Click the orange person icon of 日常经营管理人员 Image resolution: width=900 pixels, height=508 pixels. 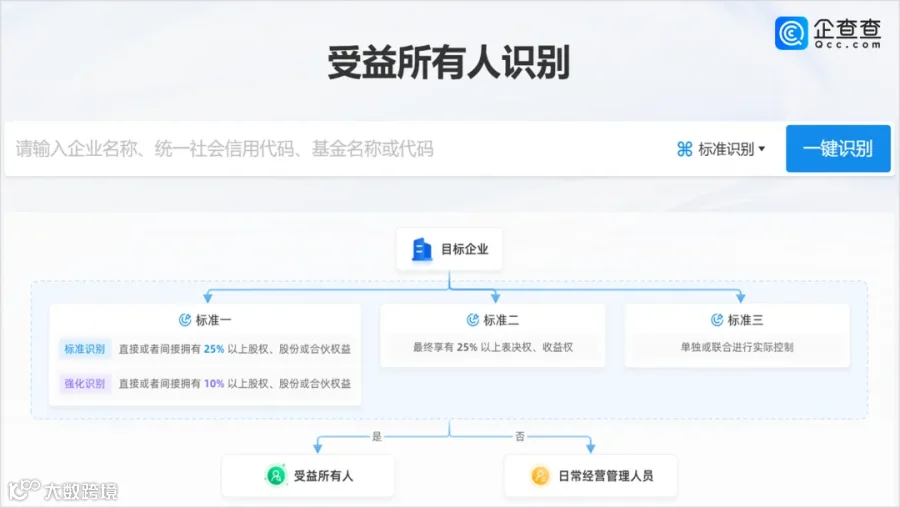click(540, 476)
